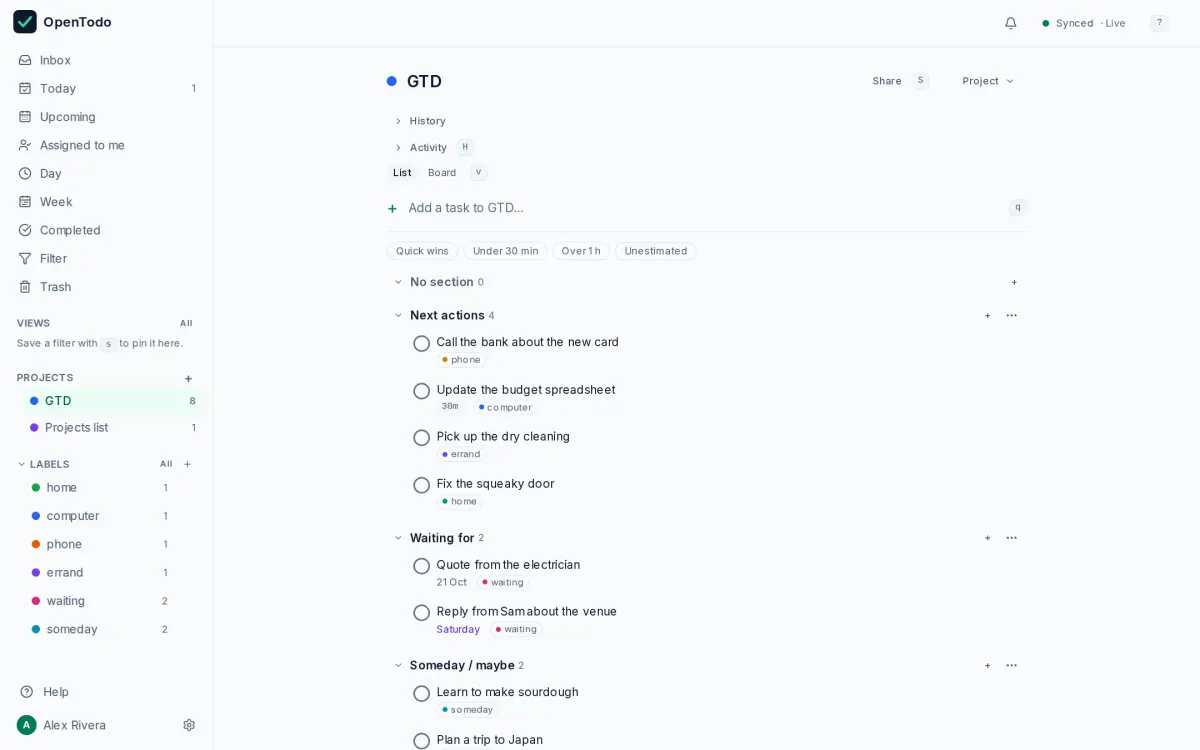
Task: Open Help icon at sidebar bottom
Action: pos(27,692)
